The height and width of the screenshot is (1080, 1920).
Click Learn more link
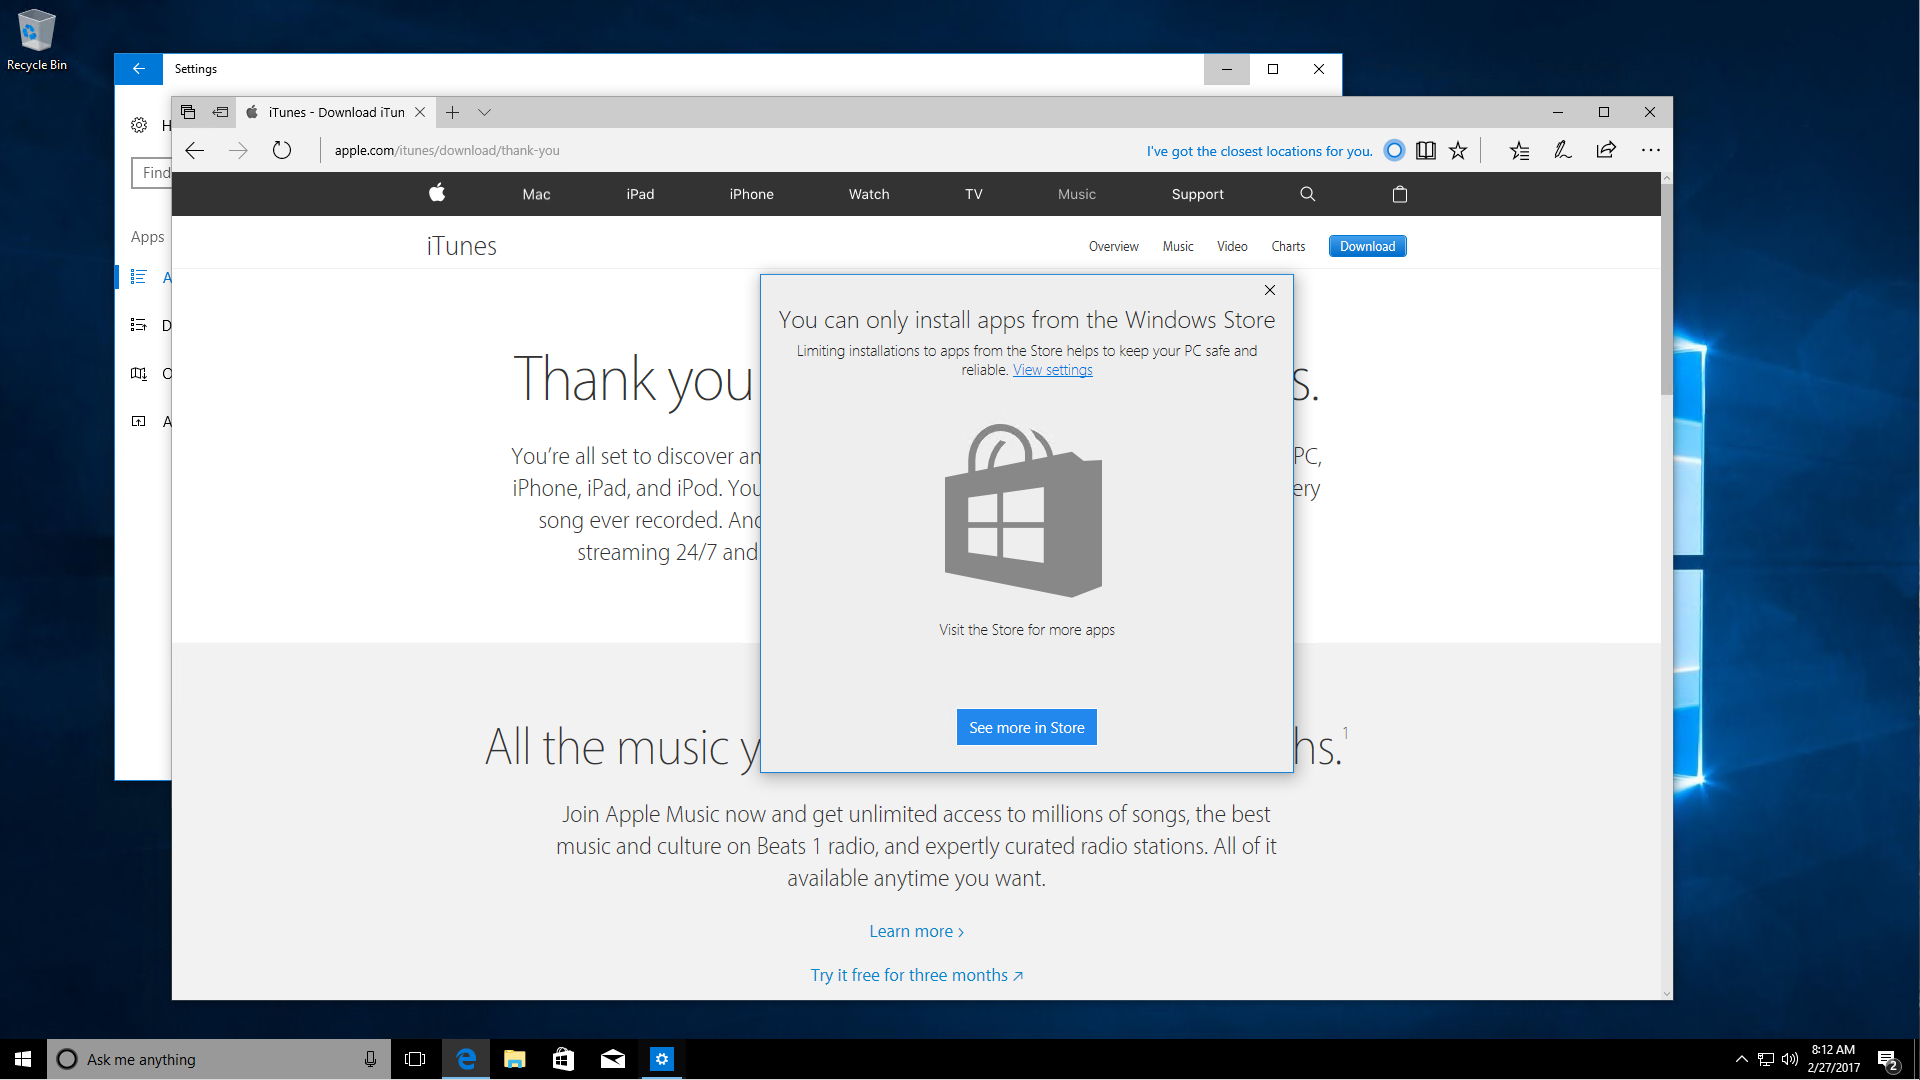916,931
